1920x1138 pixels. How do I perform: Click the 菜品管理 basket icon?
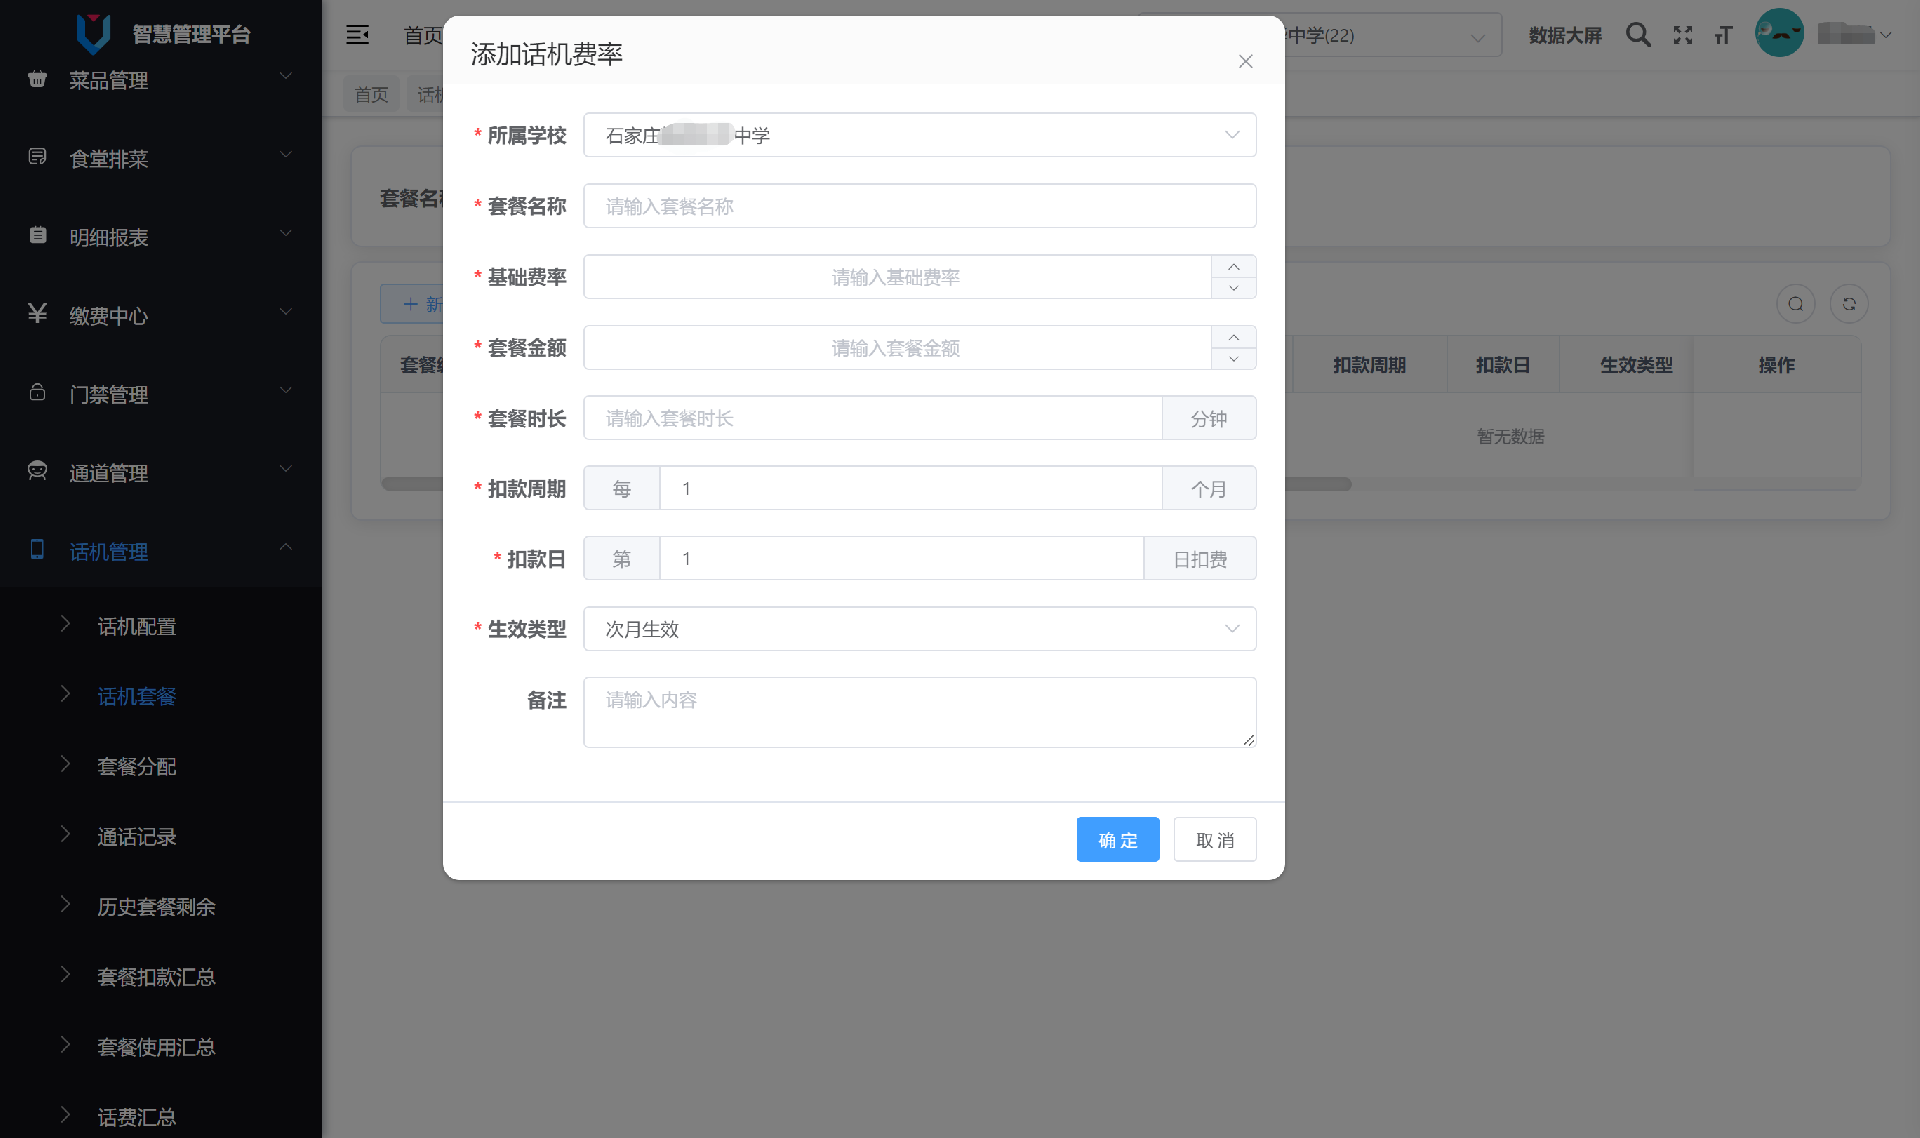point(37,79)
